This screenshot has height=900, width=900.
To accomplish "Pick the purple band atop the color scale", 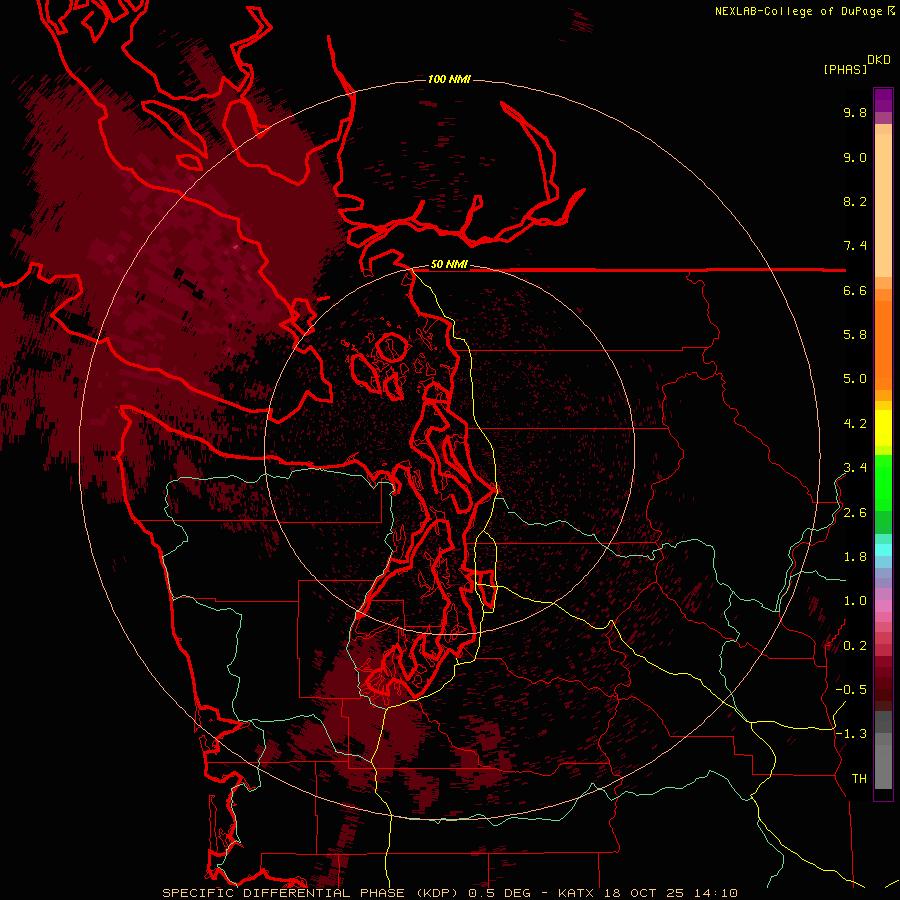I will tap(883, 100).
